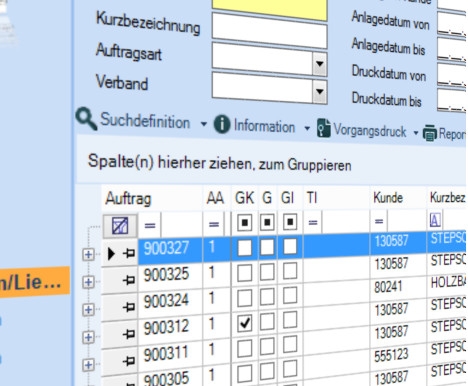Open the Auftragsart dropdown
468x386 pixels.
click(x=320, y=63)
